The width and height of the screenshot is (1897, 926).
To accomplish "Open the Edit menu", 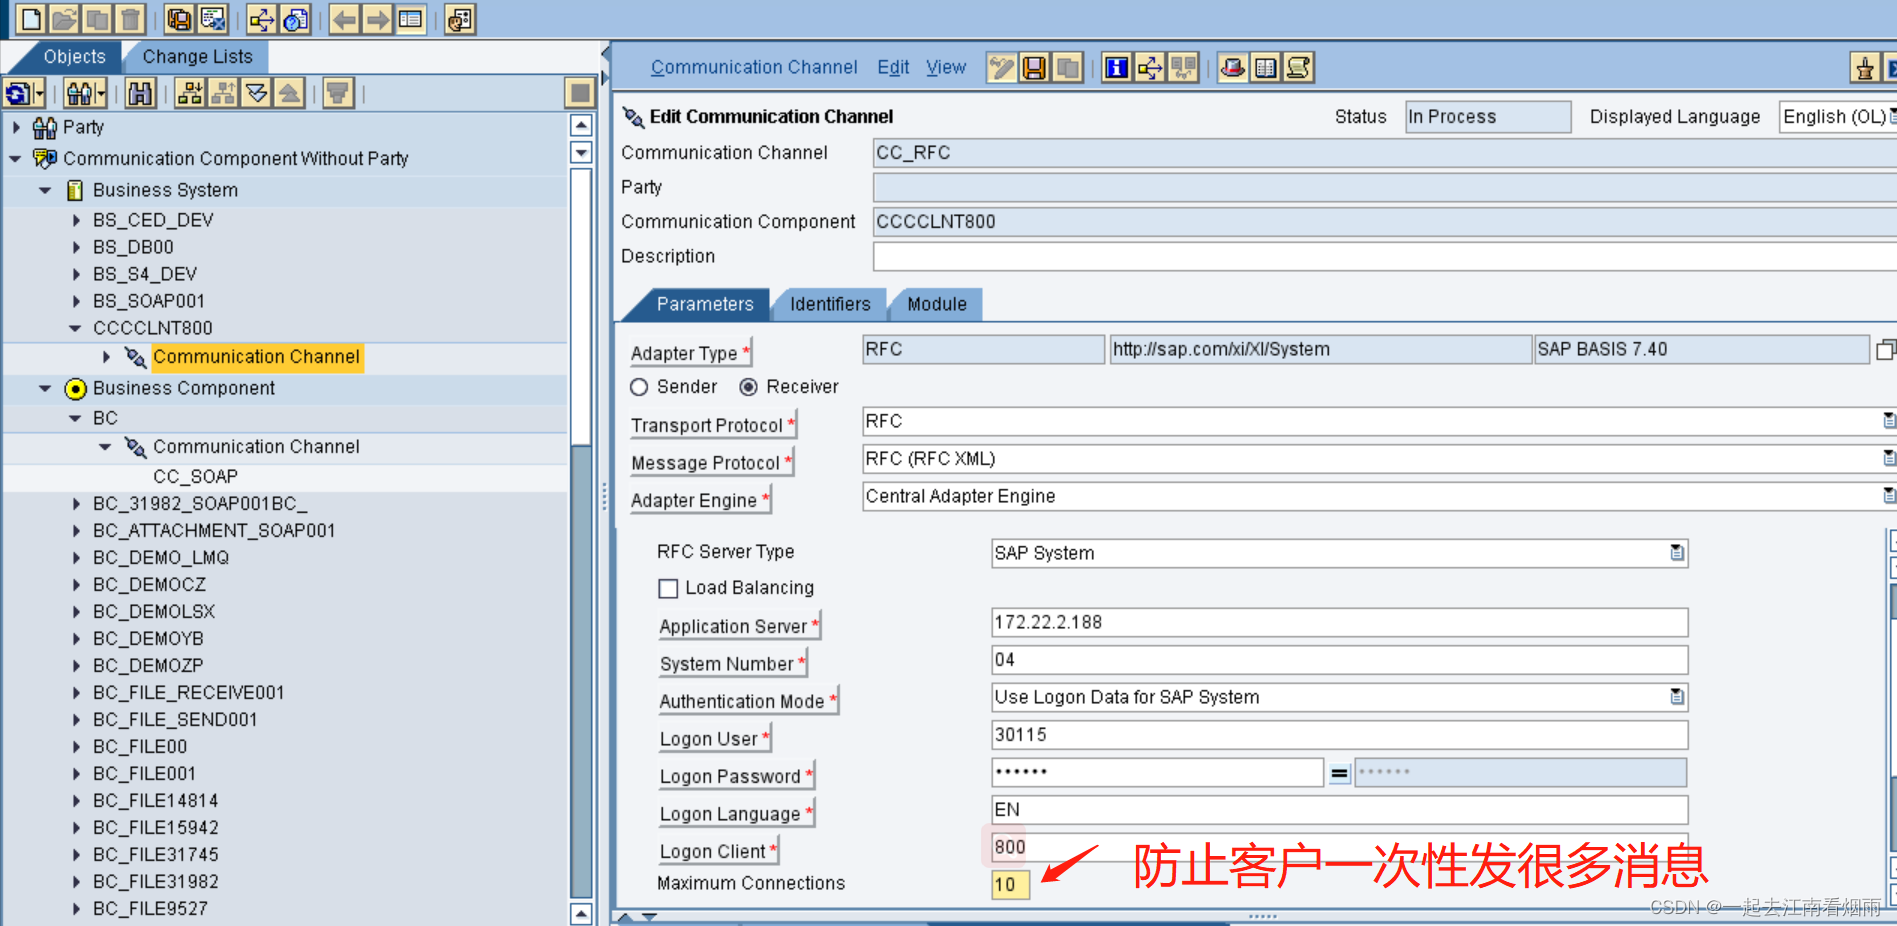I will (892, 67).
